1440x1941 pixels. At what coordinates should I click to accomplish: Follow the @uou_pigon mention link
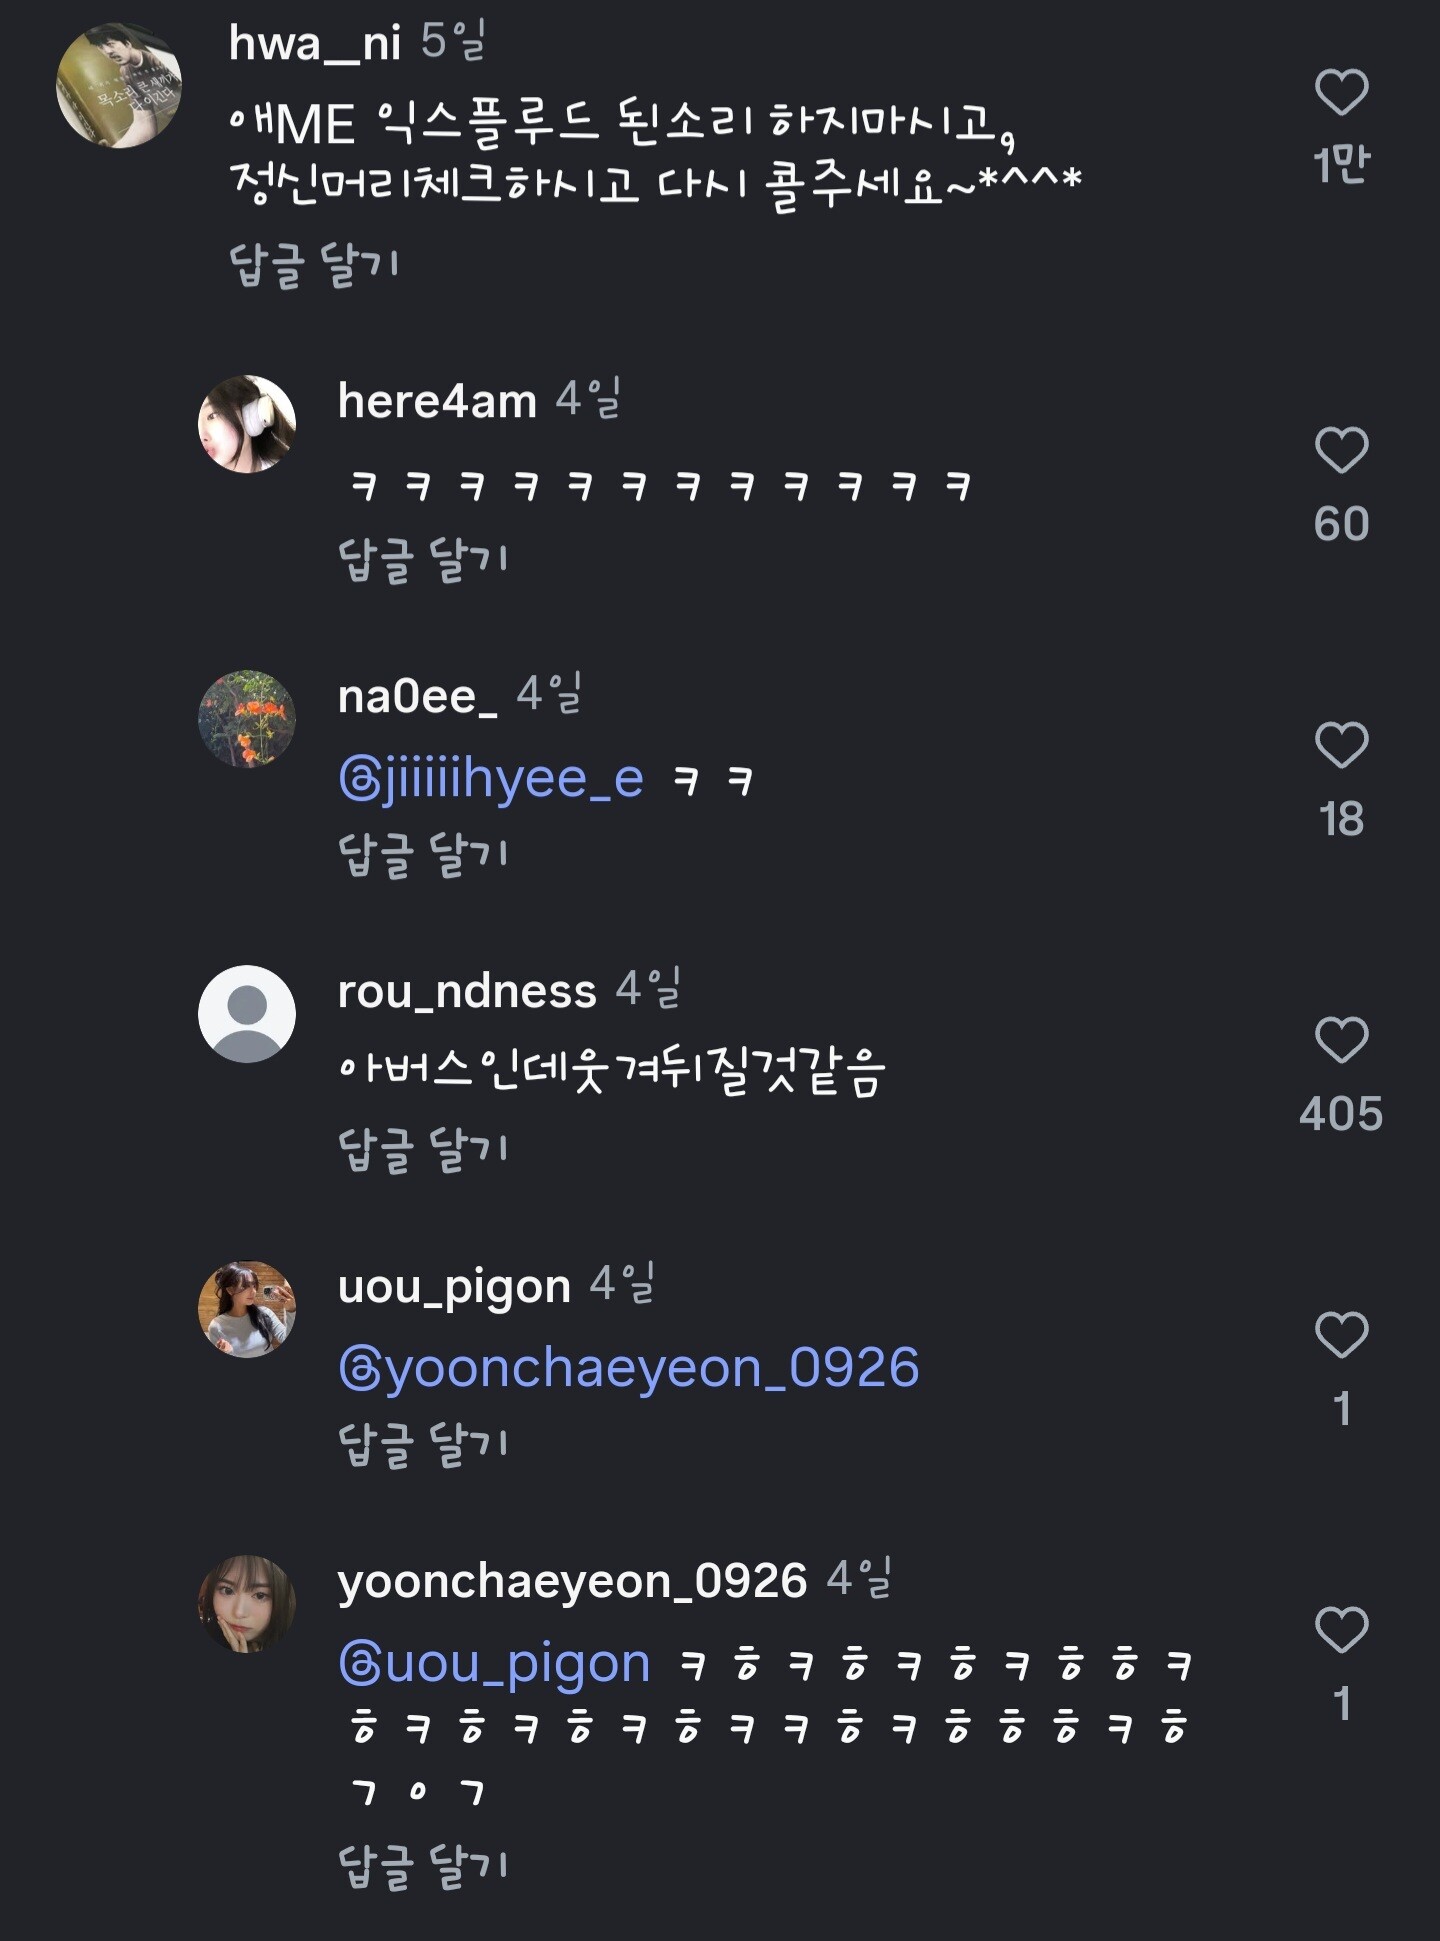tap(494, 1663)
